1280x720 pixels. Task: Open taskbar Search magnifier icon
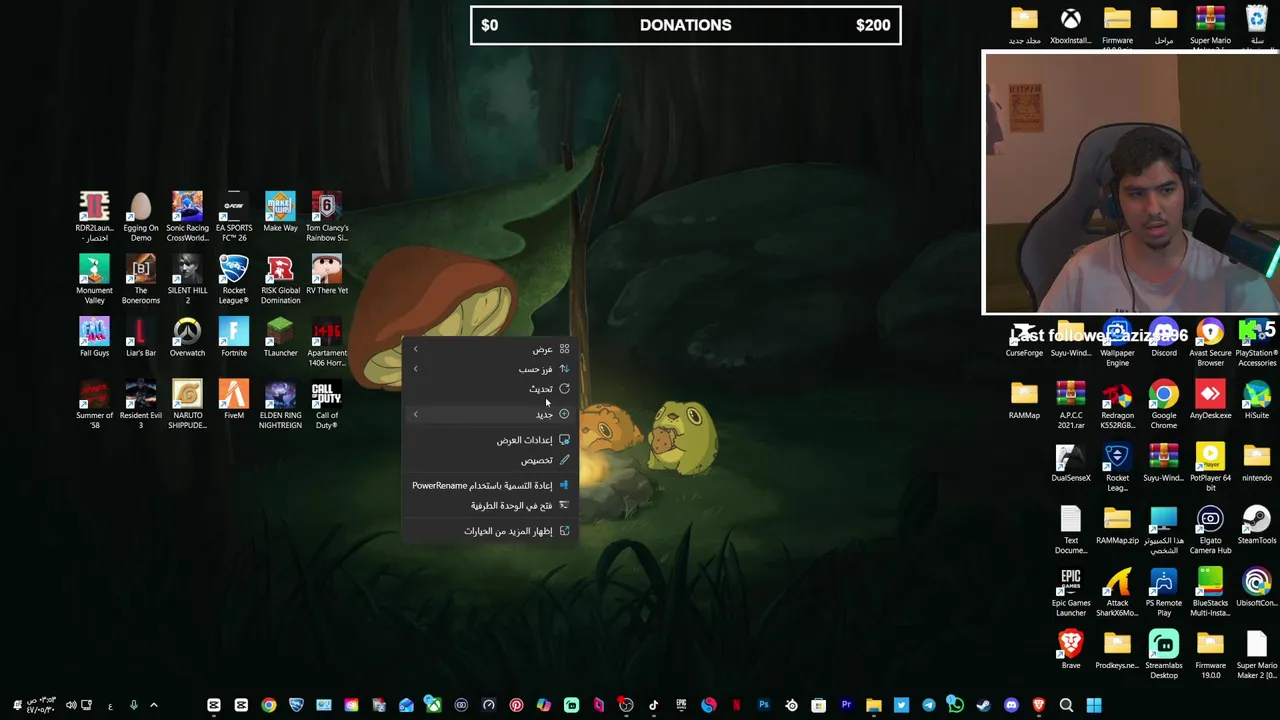click(x=1066, y=705)
